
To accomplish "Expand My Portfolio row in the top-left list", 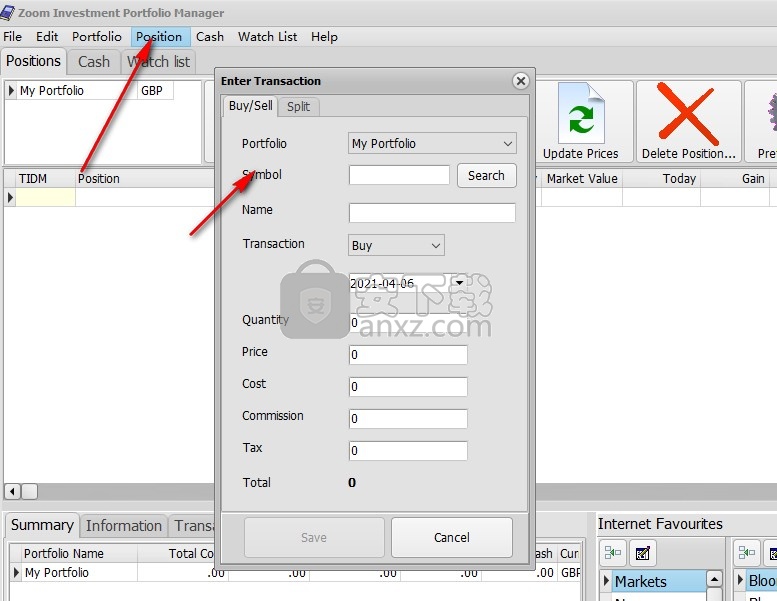I will (x=11, y=91).
